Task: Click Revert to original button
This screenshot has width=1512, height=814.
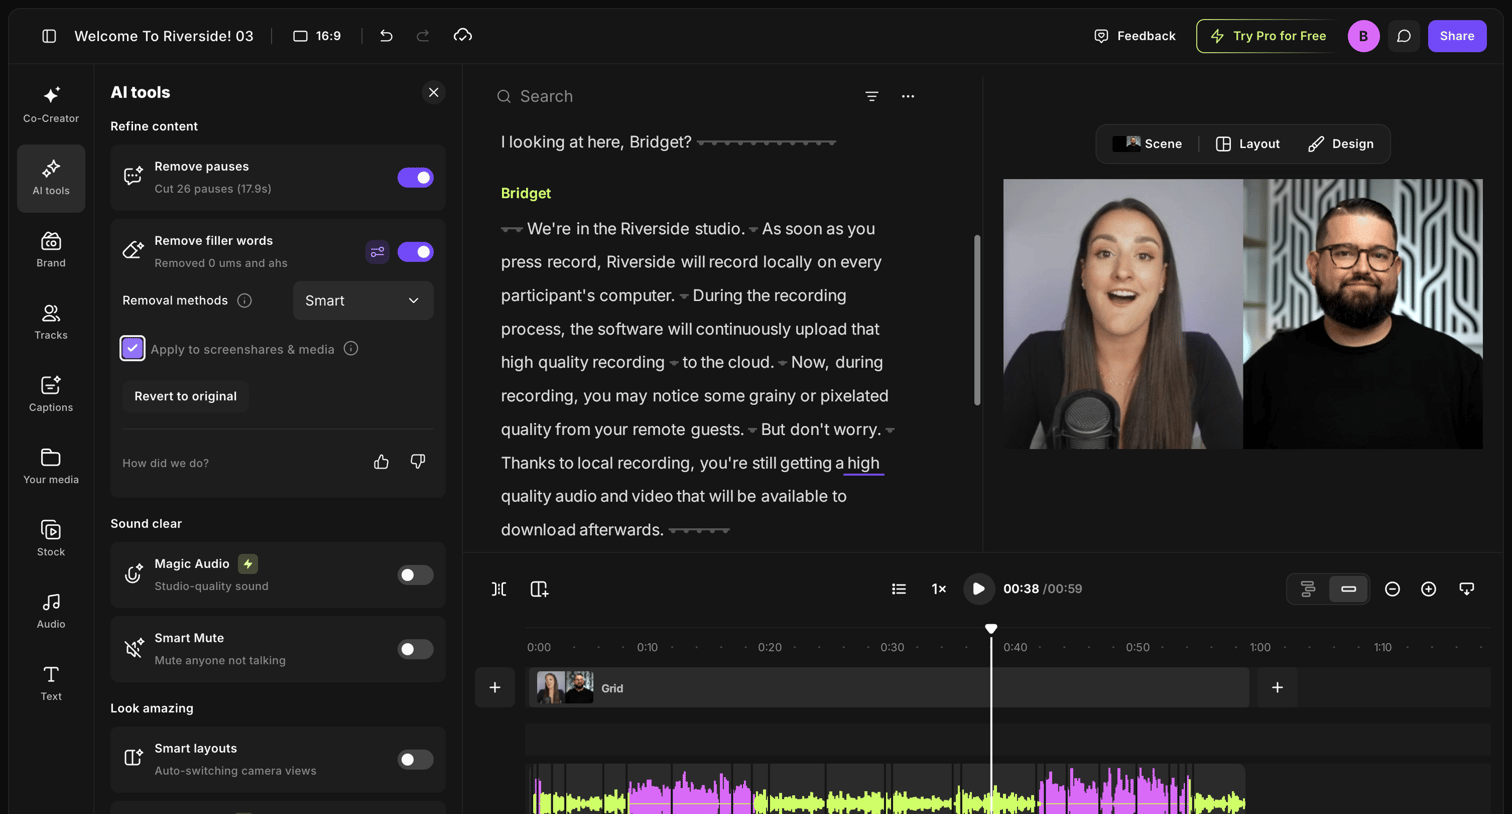Action: click(185, 397)
